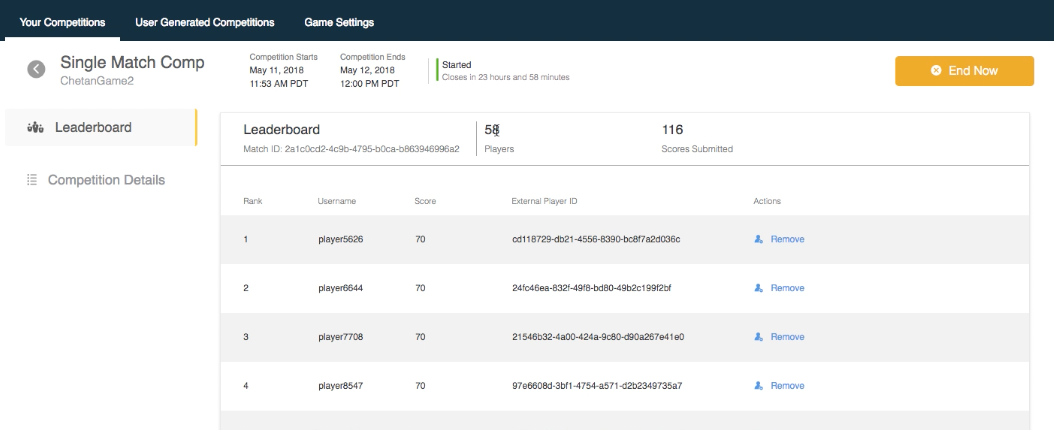The image size is (1054, 430).
Task: Click remove-user icon for player8547
Action: pos(759,386)
